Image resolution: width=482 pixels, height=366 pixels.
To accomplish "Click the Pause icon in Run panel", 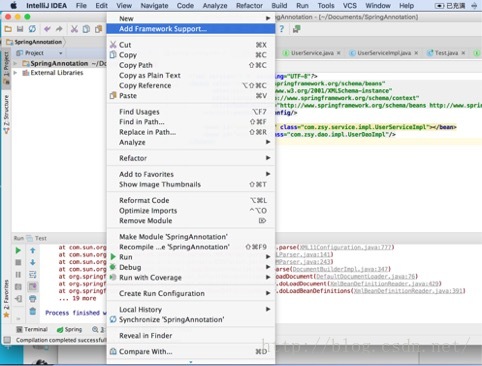I will tap(18, 275).
